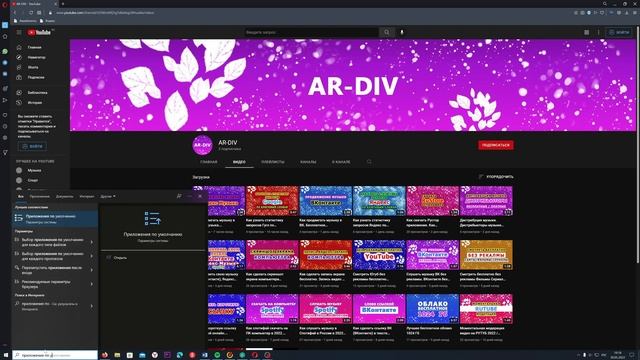640x360 pixels.
Task: Select Интернет tab in Windows search
Action: [x=87, y=197]
